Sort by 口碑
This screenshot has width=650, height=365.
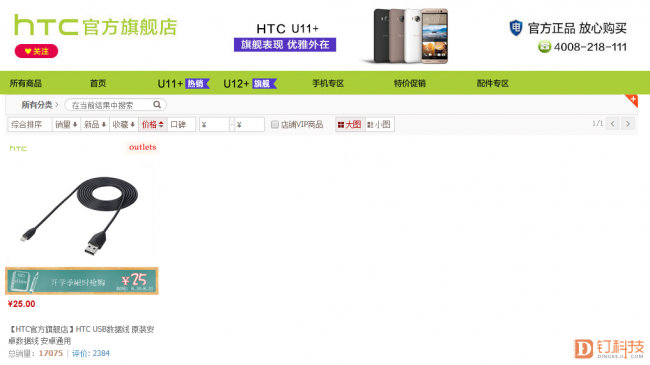click(x=181, y=124)
